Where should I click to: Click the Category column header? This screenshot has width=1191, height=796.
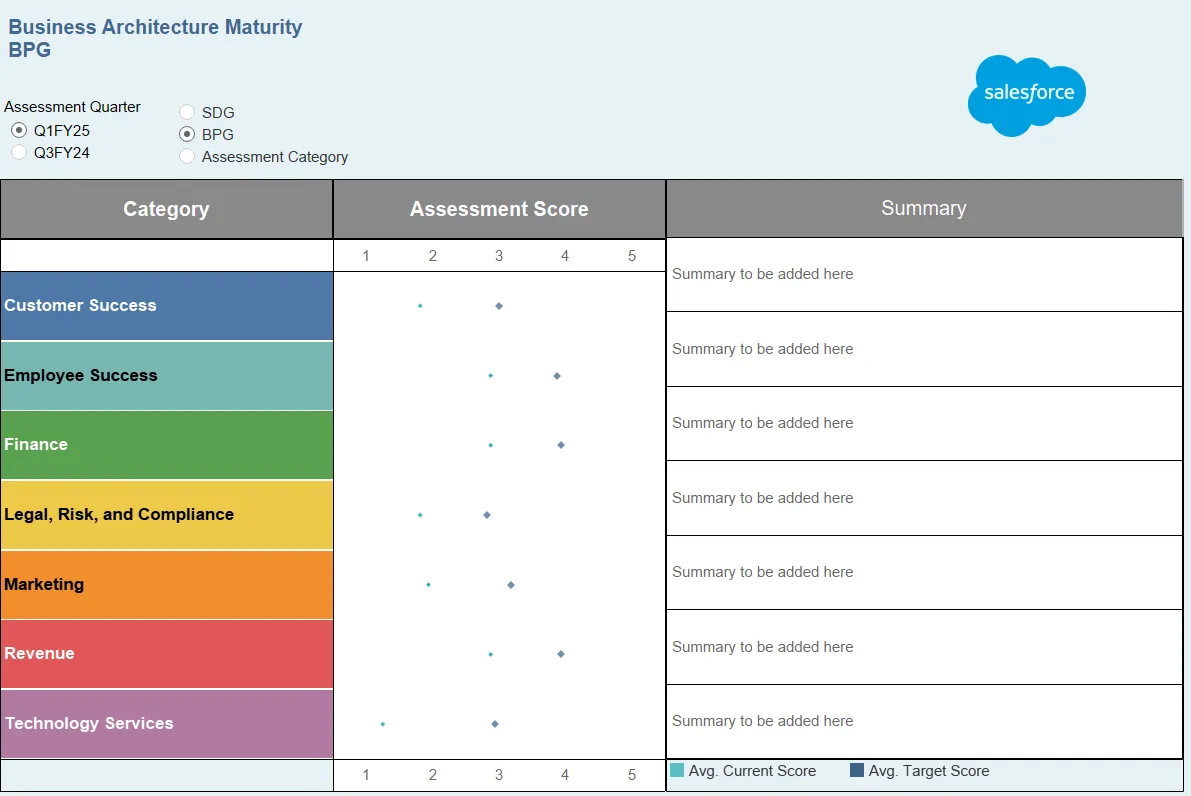[166, 209]
